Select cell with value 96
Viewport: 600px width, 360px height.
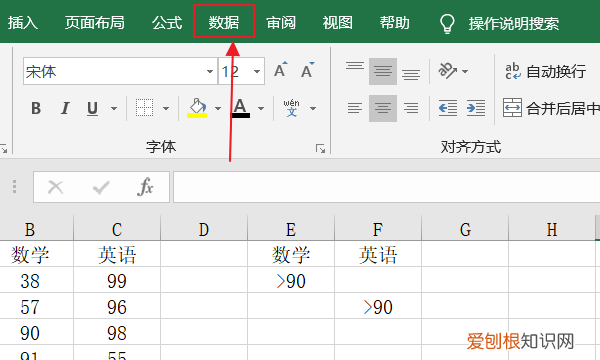pos(117,306)
